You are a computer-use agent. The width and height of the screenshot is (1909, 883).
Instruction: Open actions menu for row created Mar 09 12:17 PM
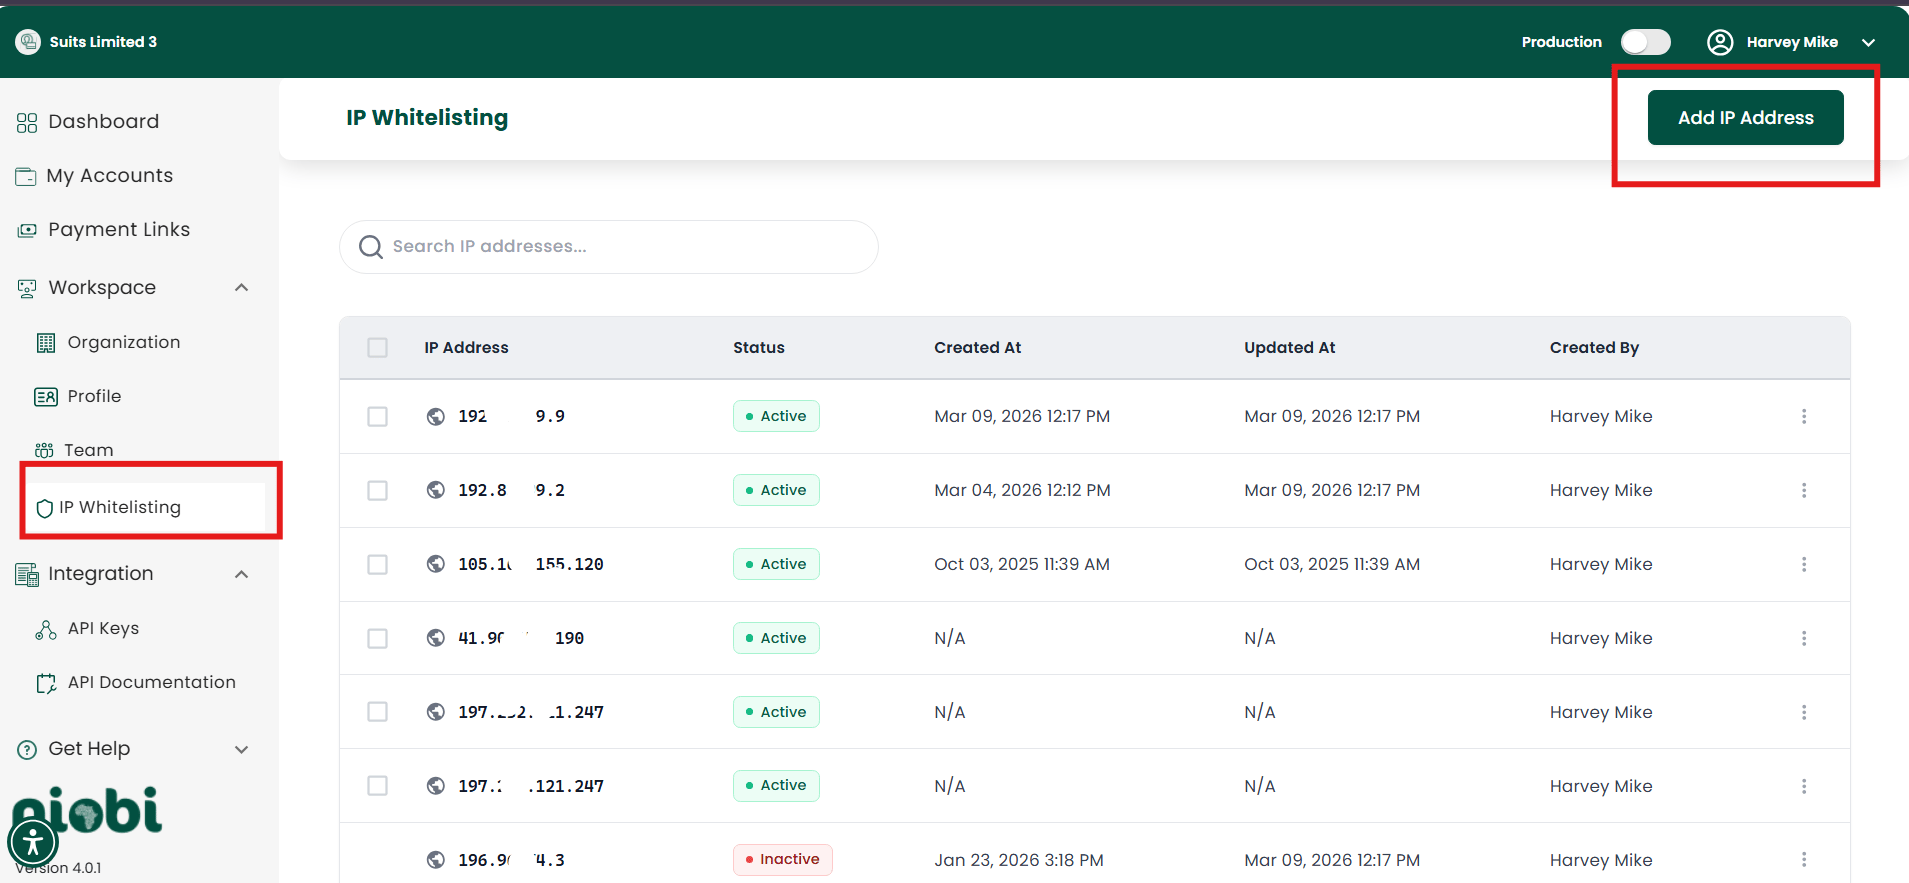tap(1804, 416)
